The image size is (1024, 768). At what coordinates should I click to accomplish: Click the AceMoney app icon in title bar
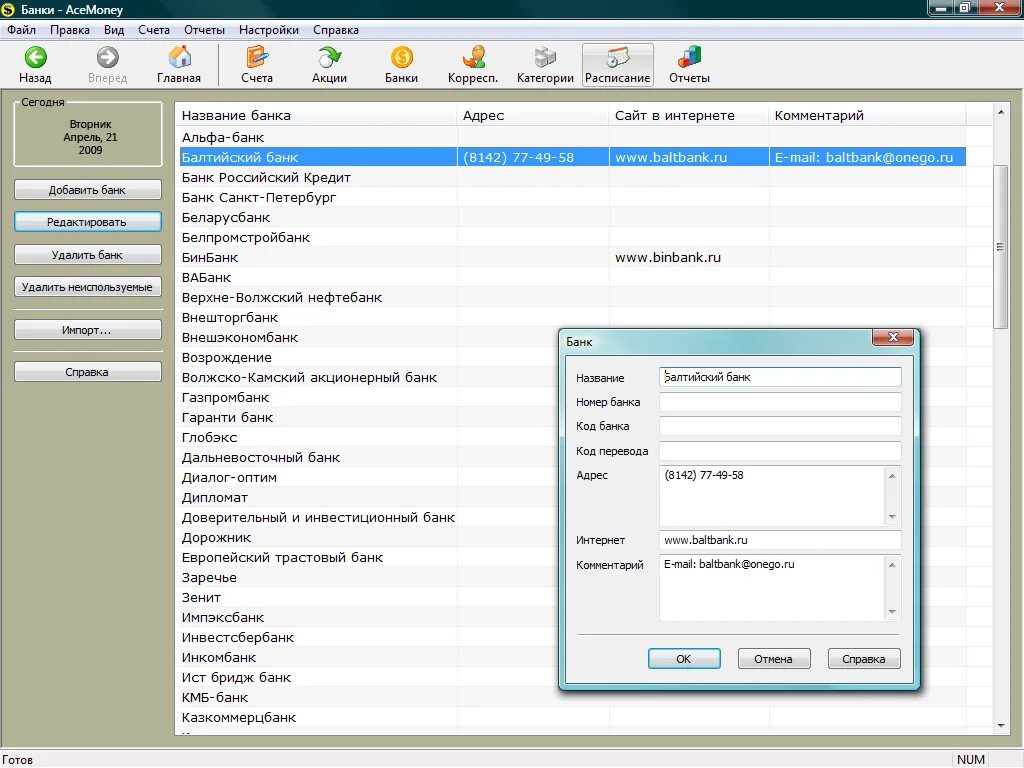point(8,9)
